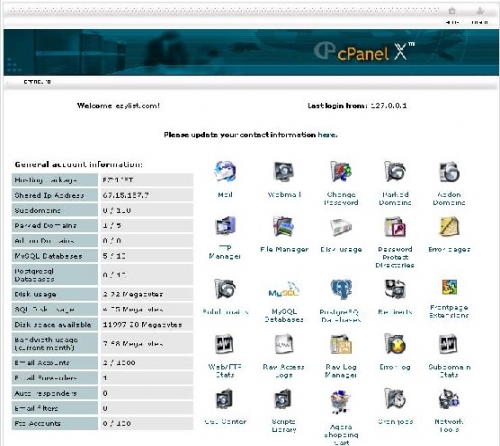Click the 'Welcome ezylist.com!' text

[118, 106]
